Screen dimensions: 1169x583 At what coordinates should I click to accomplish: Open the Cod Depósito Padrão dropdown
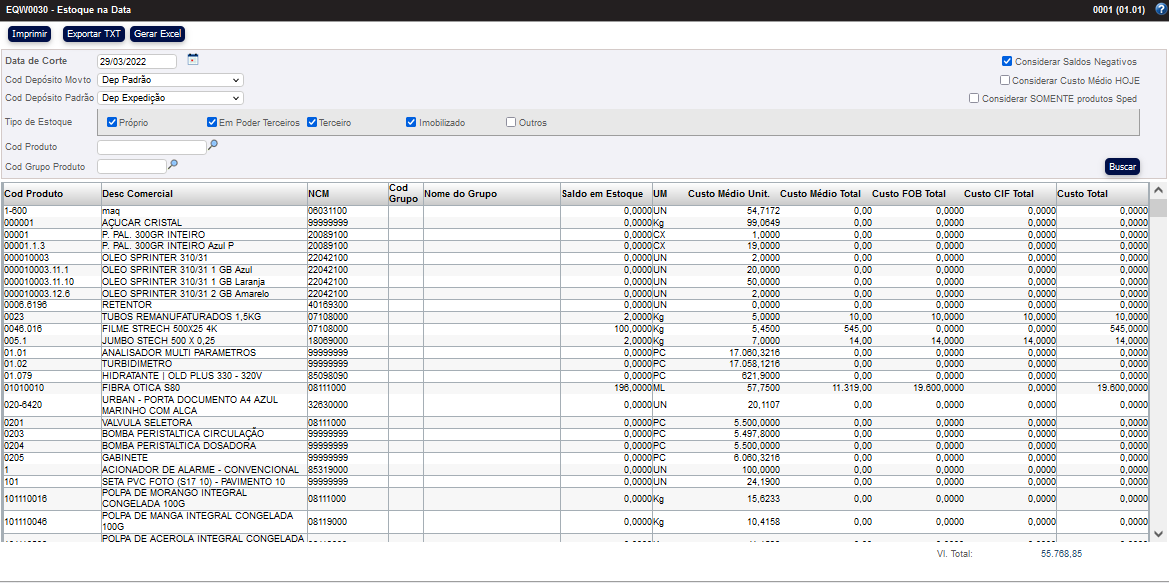tap(170, 98)
